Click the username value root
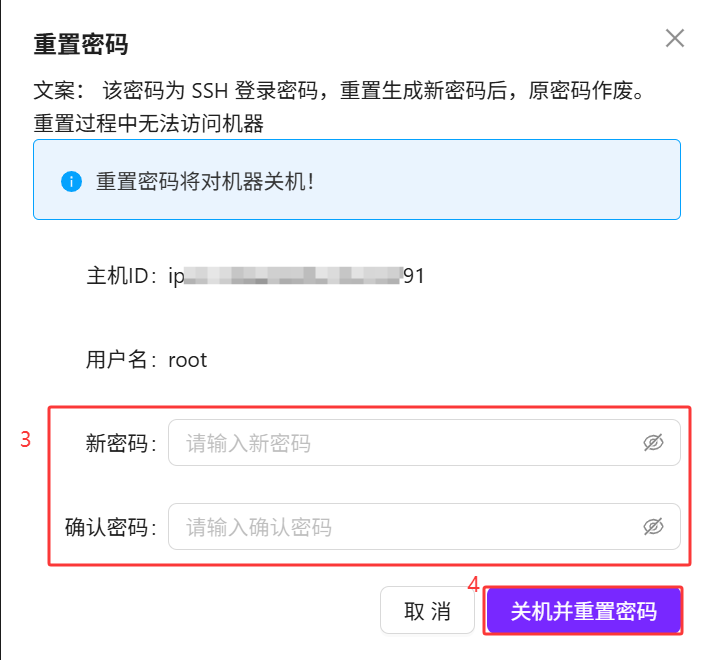Image resolution: width=713 pixels, height=660 pixels. click(x=187, y=360)
